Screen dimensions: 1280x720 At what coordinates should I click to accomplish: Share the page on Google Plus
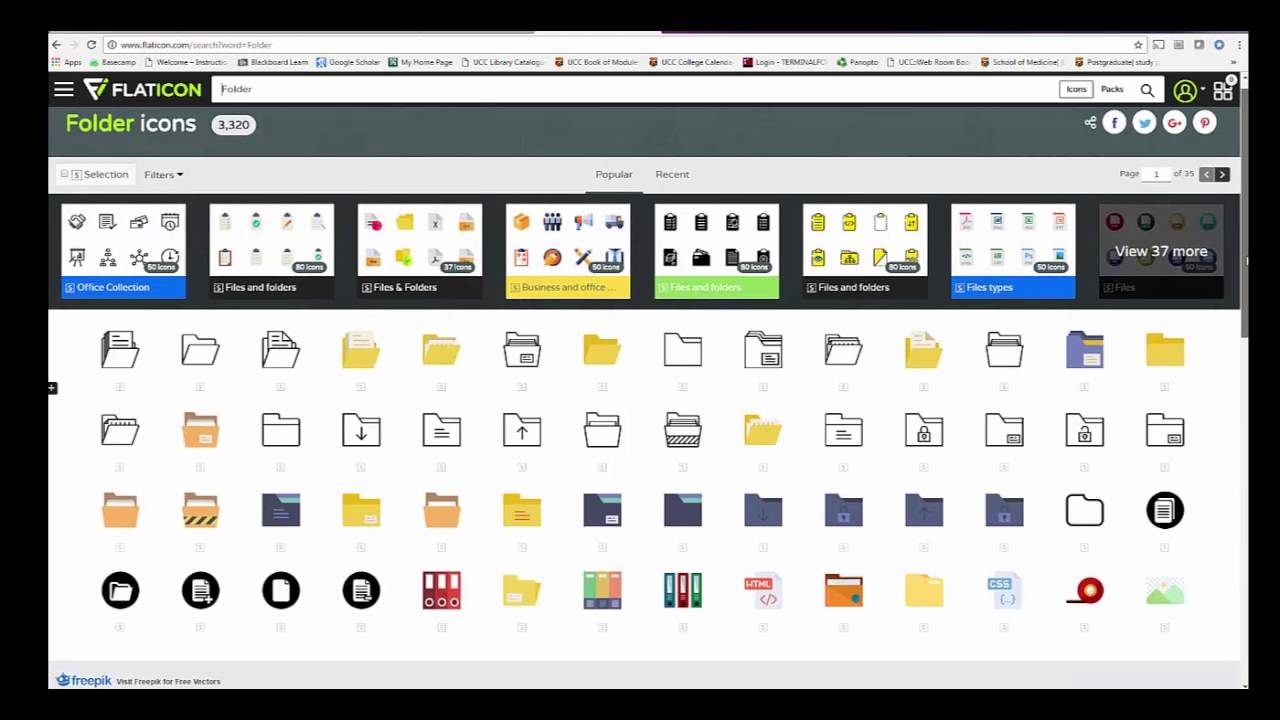click(x=1174, y=122)
